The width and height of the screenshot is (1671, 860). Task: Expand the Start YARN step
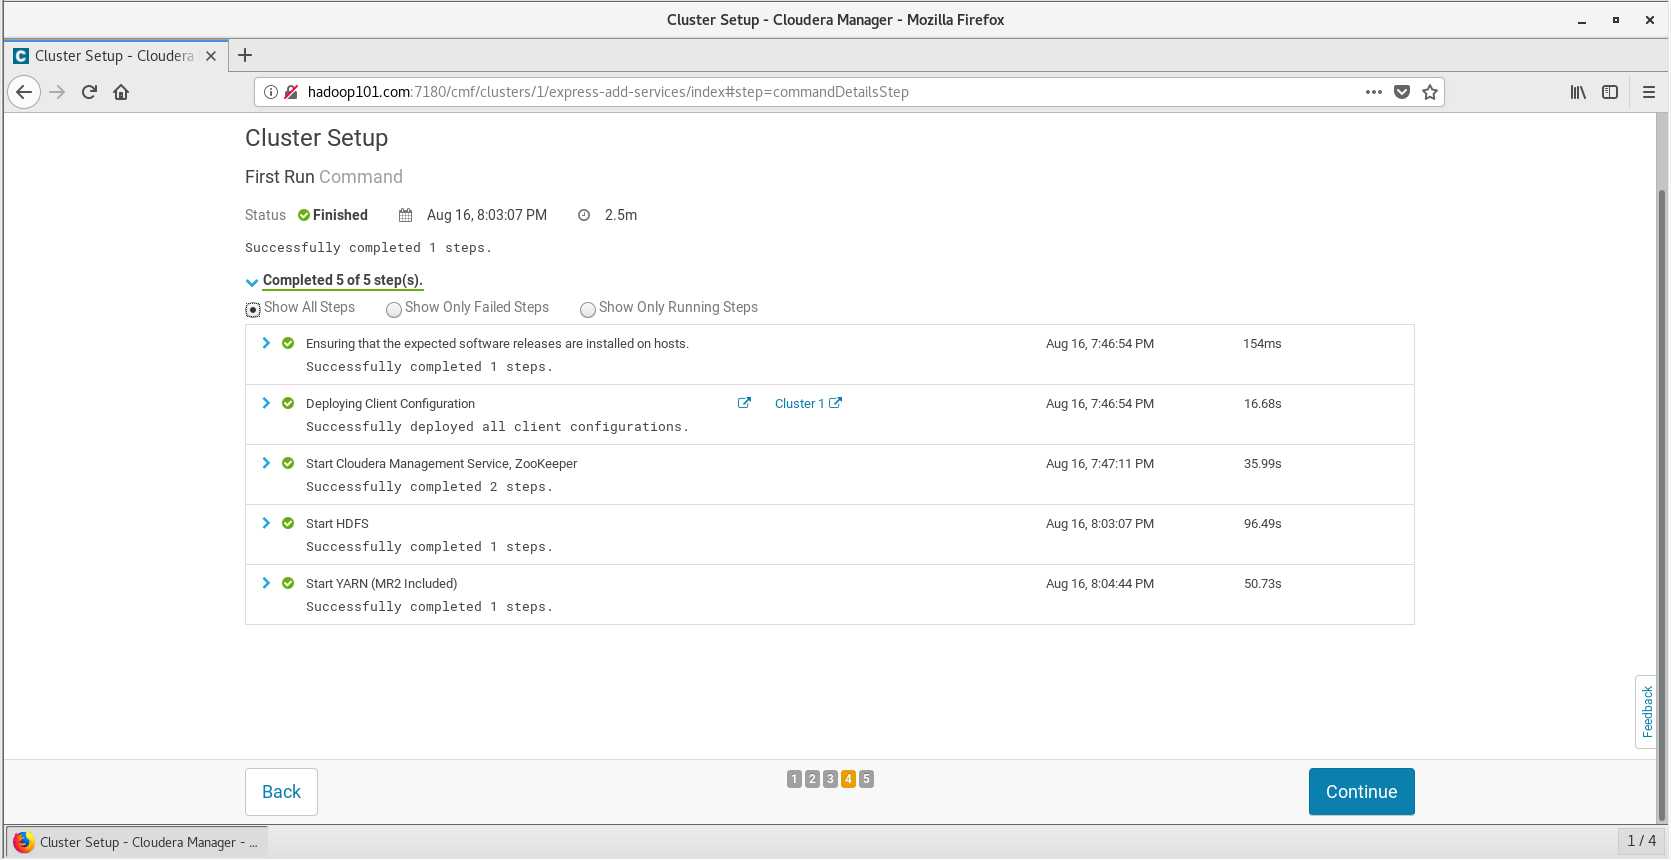click(266, 583)
